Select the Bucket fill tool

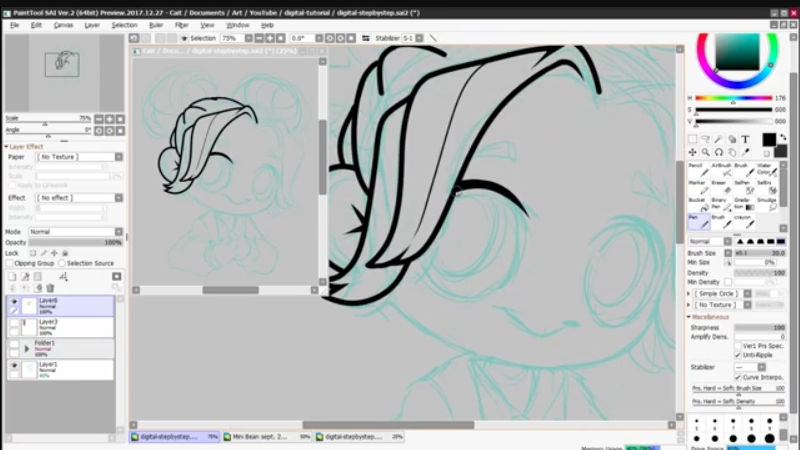click(x=697, y=204)
